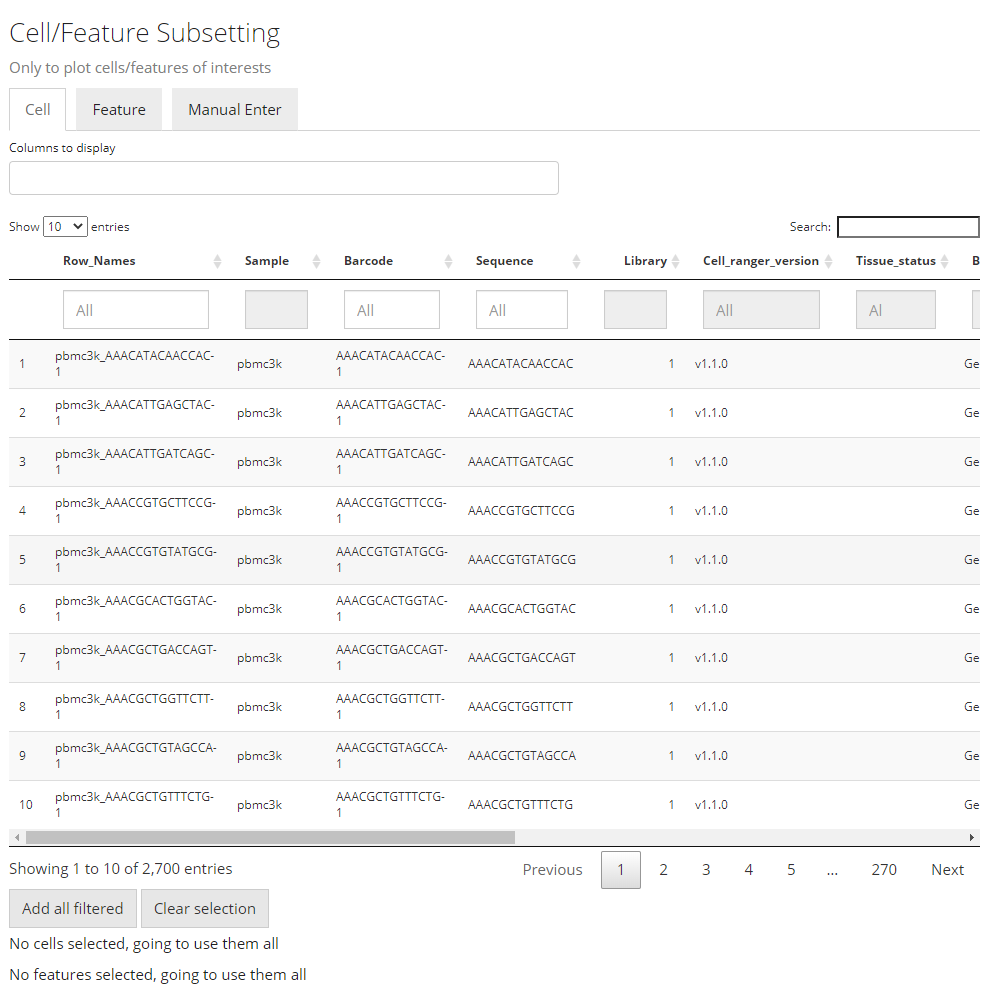Sort by Barcode using its arrows
The height and width of the screenshot is (999, 992).
[448, 262]
